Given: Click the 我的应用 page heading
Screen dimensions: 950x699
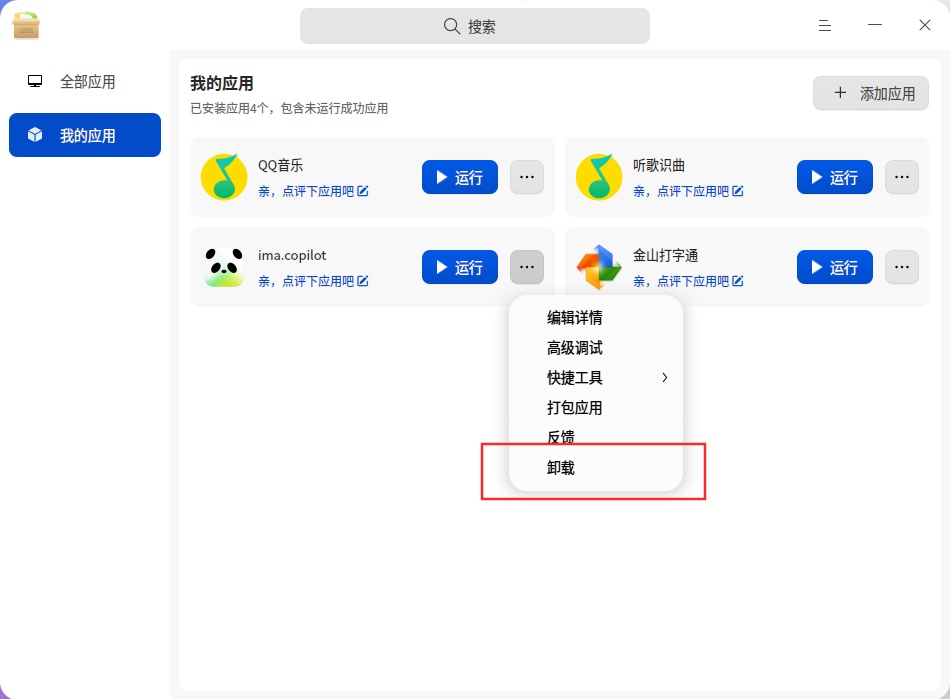Looking at the screenshot, I should (x=222, y=83).
